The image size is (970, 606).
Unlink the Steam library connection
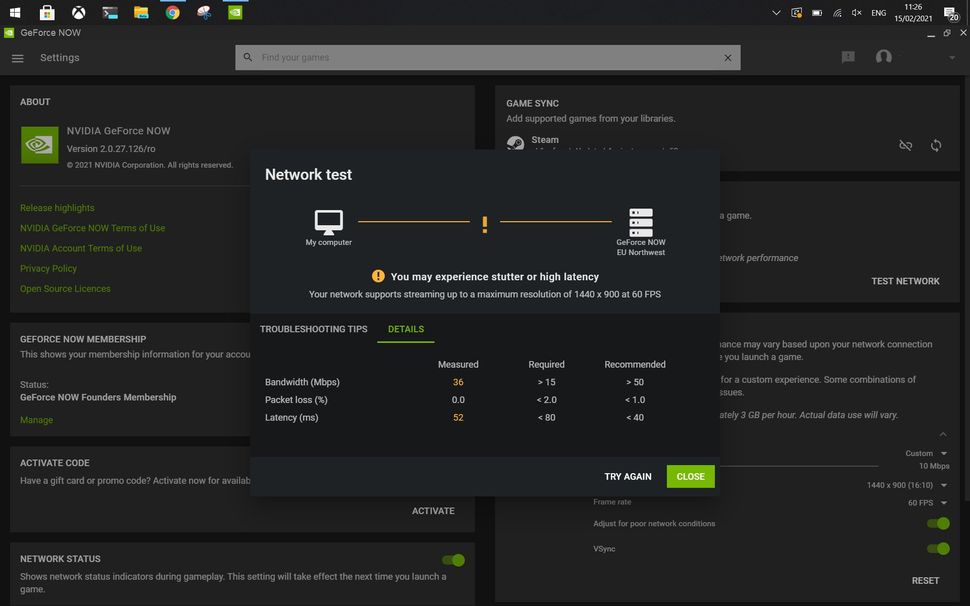[x=905, y=145]
